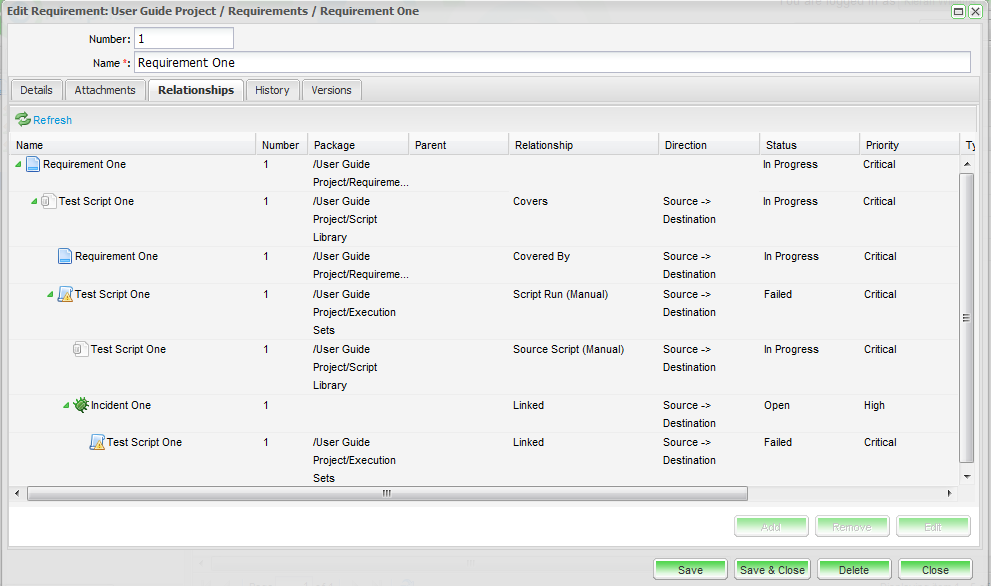Maximize the Edit Requirement dialog
991x586 pixels.
(x=958, y=11)
